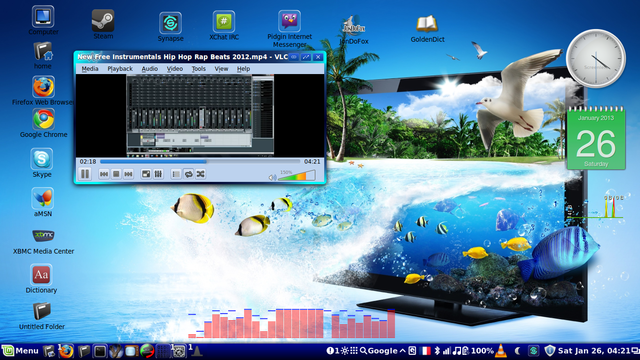The width and height of the screenshot is (640, 360).
Task: Skip to previous track in VLC
Action: [x=104, y=174]
